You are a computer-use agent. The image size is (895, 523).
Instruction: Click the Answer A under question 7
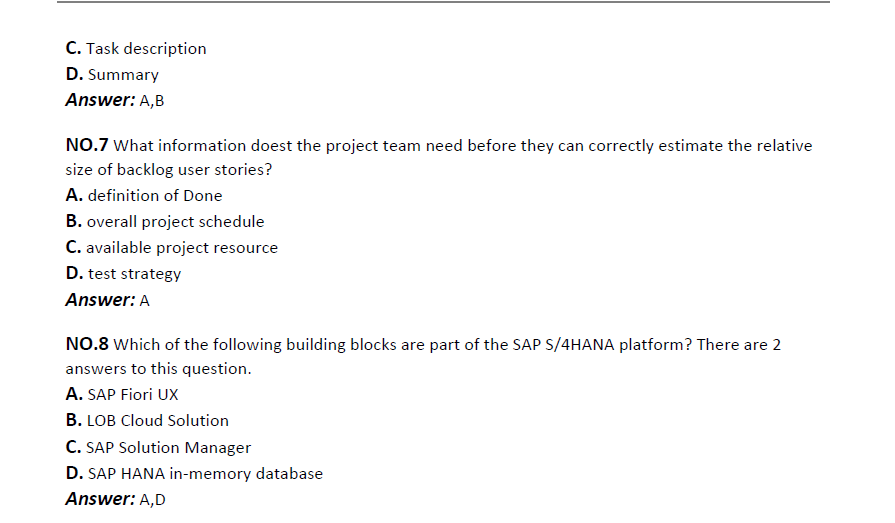[x=107, y=300]
